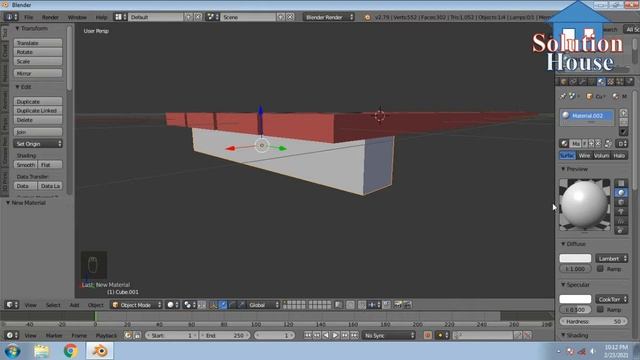Toggle the preview range lock icon in timeline

(x=138, y=335)
